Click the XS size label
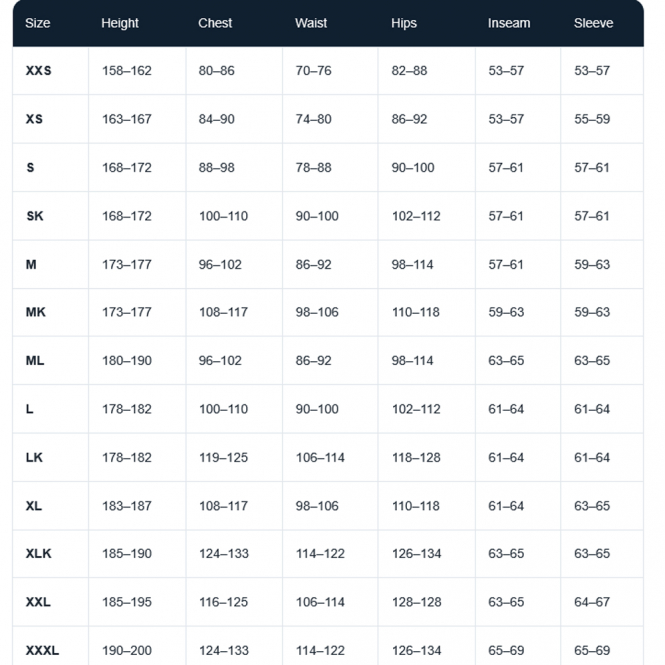Image resolution: width=665 pixels, height=665 pixels. [34, 119]
